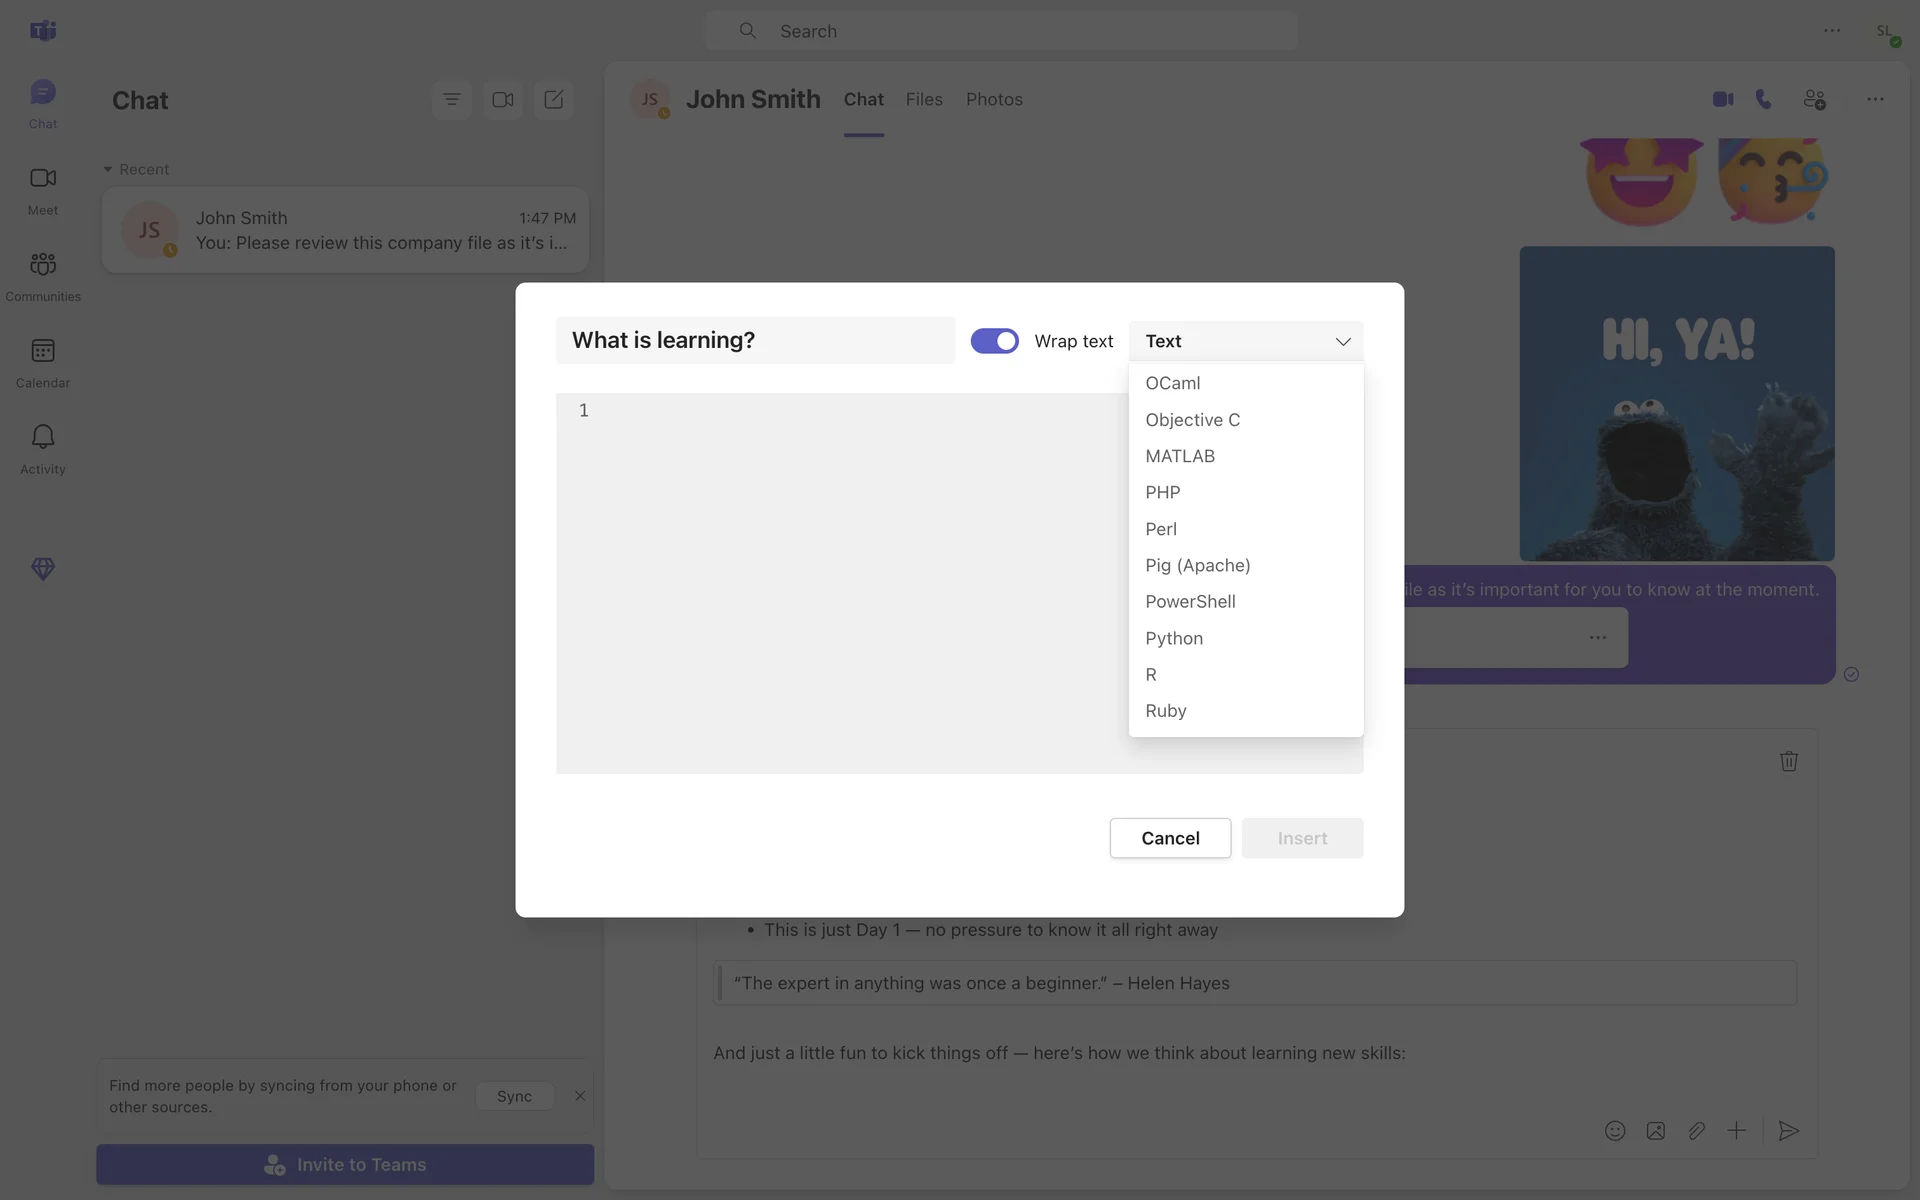Open the Calendar in the sidebar

pyautogui.click(x=43, y=352)
